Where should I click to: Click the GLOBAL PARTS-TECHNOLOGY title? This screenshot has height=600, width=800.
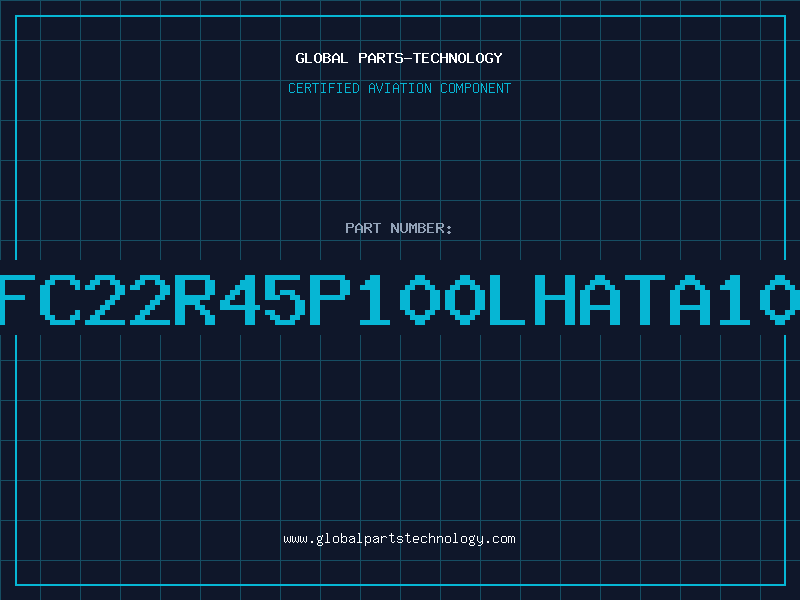399,58
